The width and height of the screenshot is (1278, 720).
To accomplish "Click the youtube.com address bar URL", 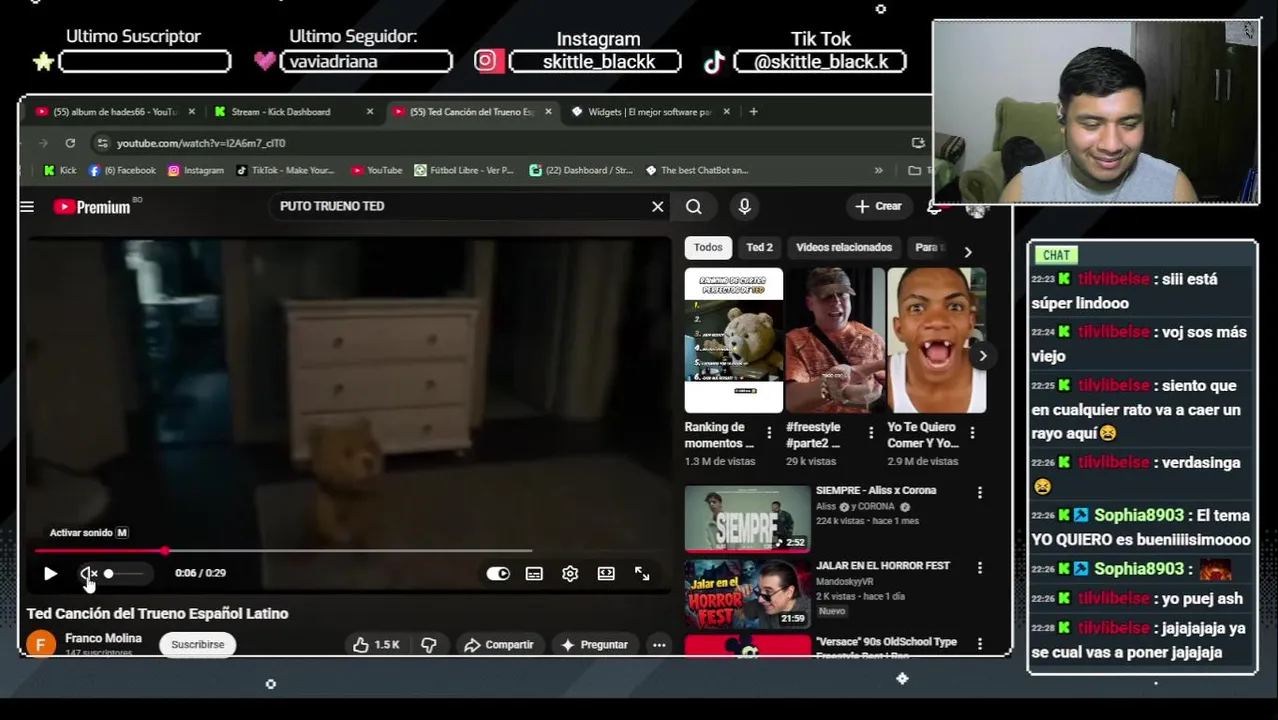I will tap(201, 143).
